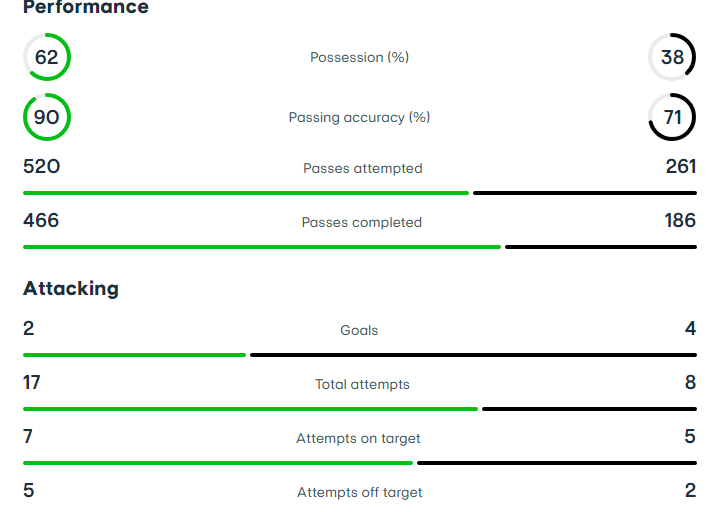The height and width of the screenshot is (512, 713).
Task: Select the black 71 passing accuracy circle
Action: coord(672,117)
